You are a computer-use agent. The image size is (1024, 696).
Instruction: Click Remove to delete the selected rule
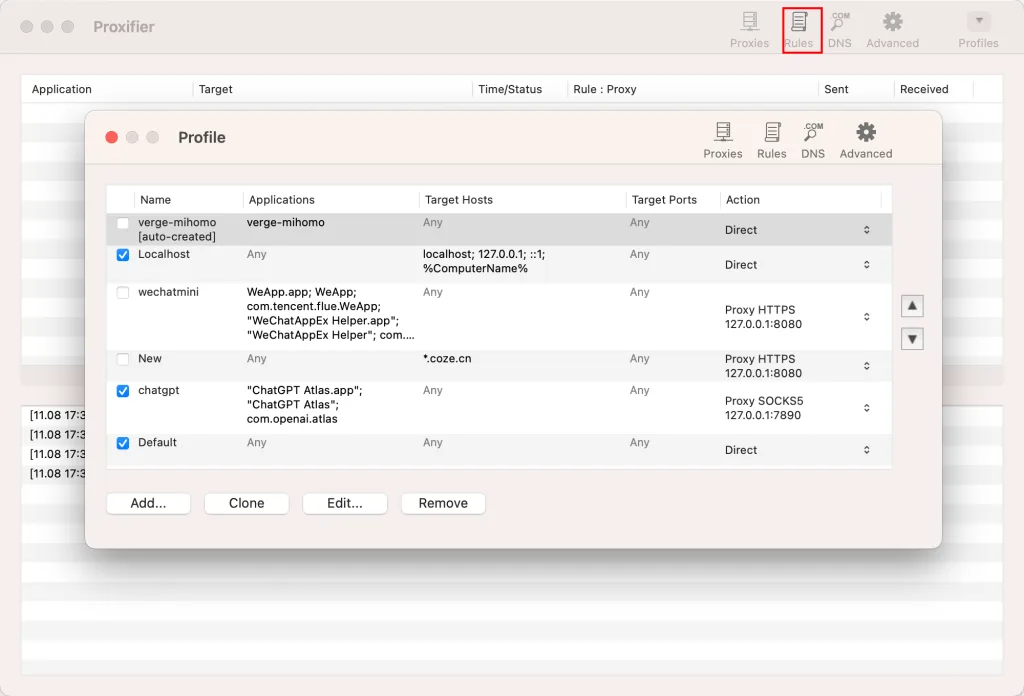point(443,503)
